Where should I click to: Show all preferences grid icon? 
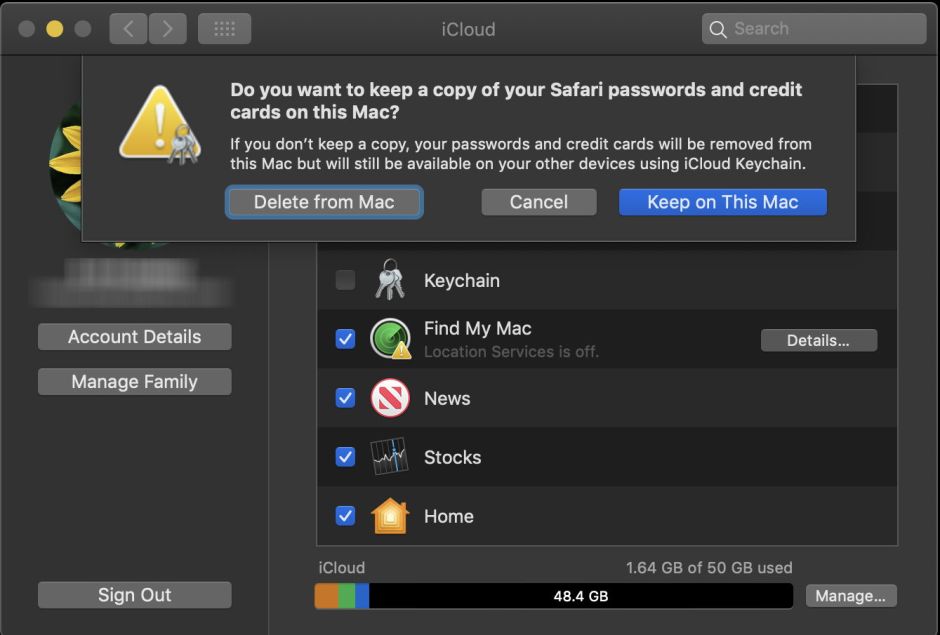(x=224, y=29)
